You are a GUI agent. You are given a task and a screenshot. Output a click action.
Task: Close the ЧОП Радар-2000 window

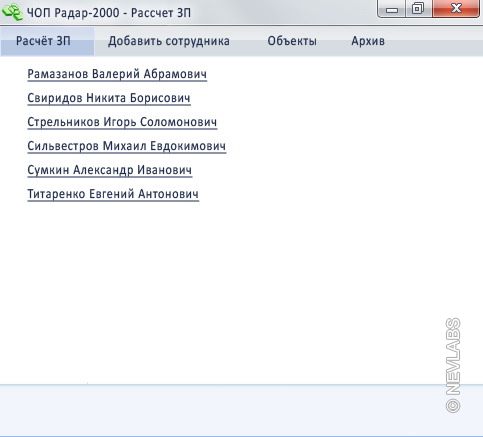456,9
